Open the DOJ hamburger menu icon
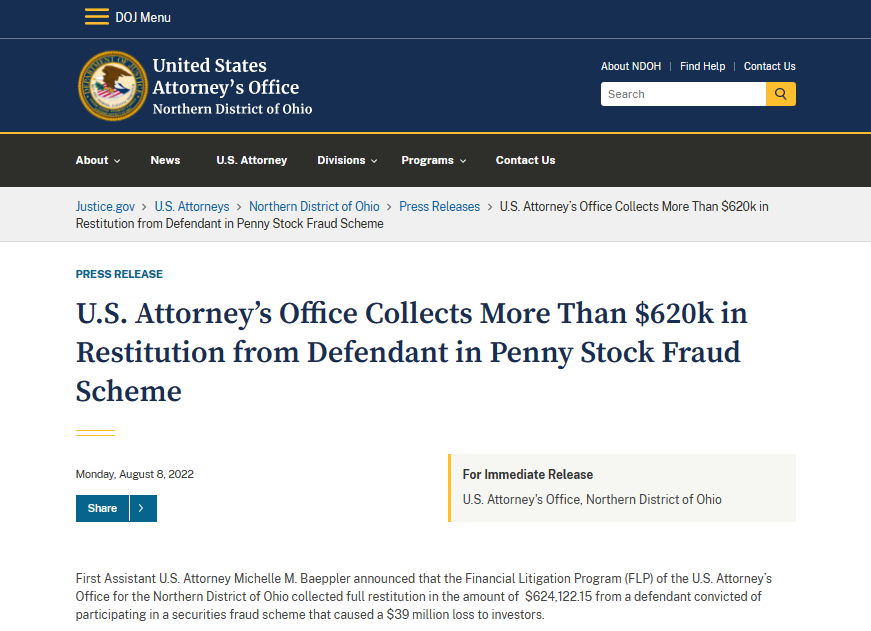The width and height of the screenshot is (871, 631). point(97,17)
